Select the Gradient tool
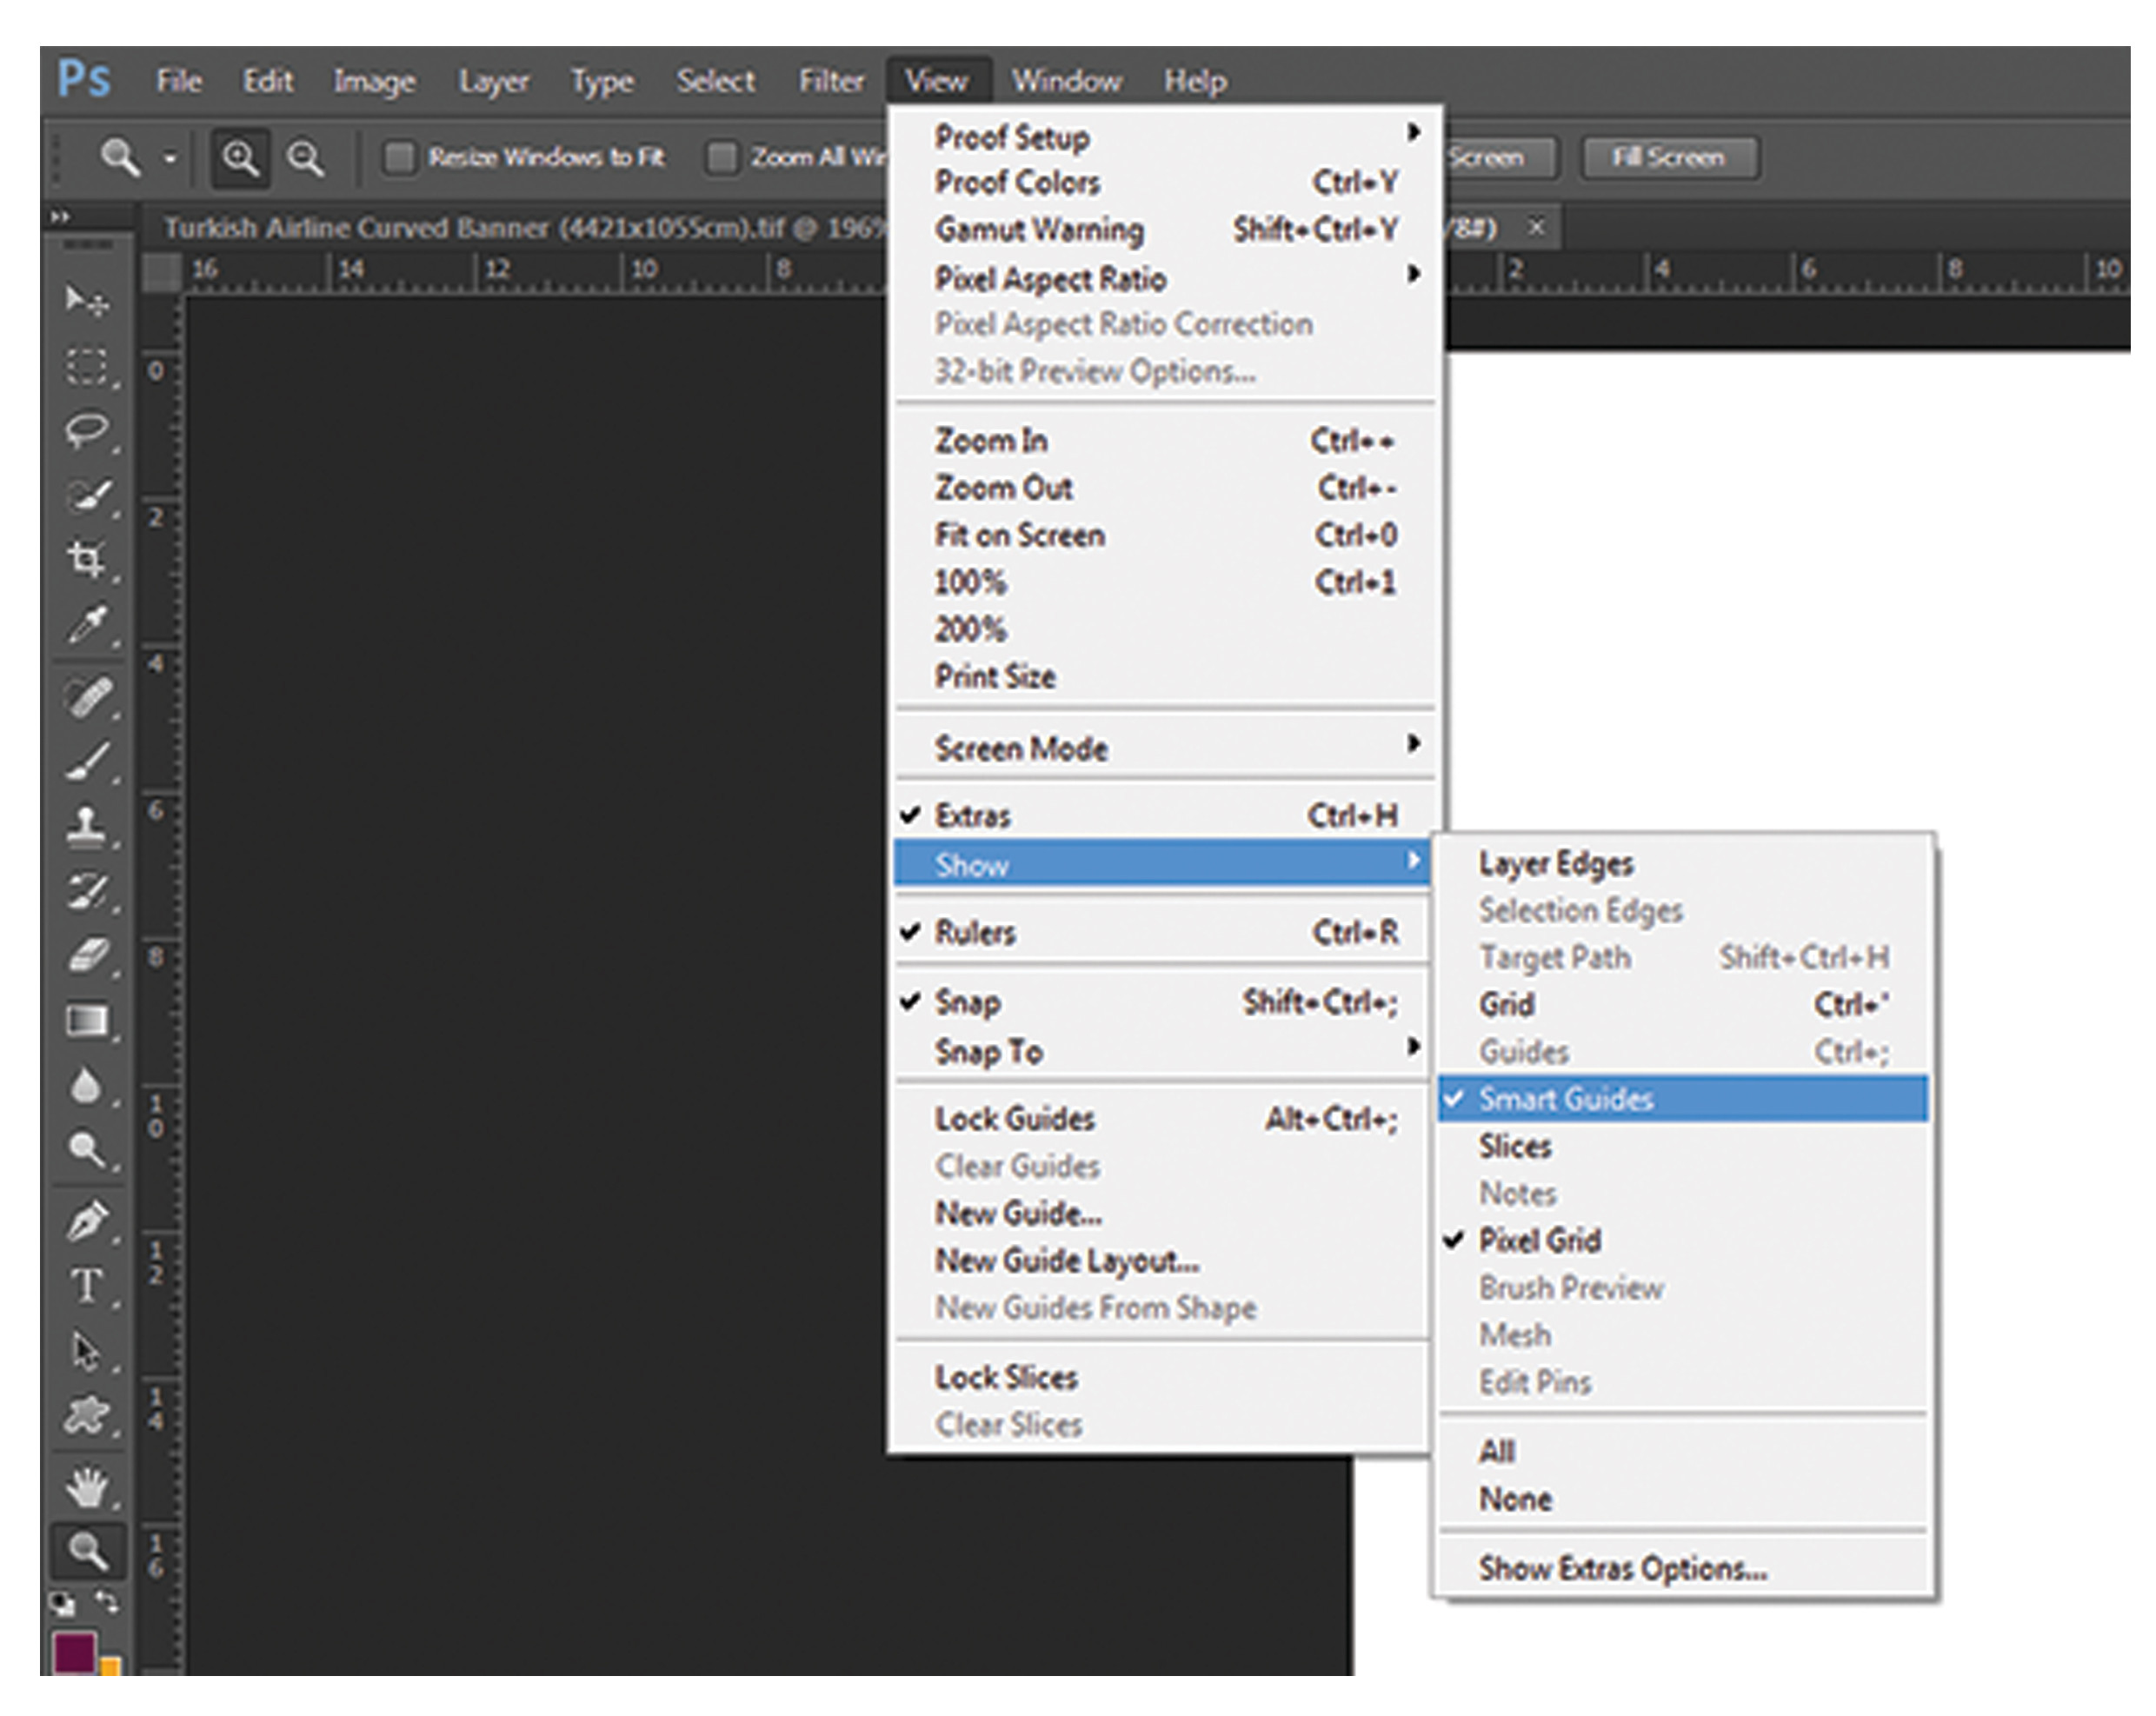Image resolution: width=2156 pixels, height=1716 pixels. pos(87,1020)
